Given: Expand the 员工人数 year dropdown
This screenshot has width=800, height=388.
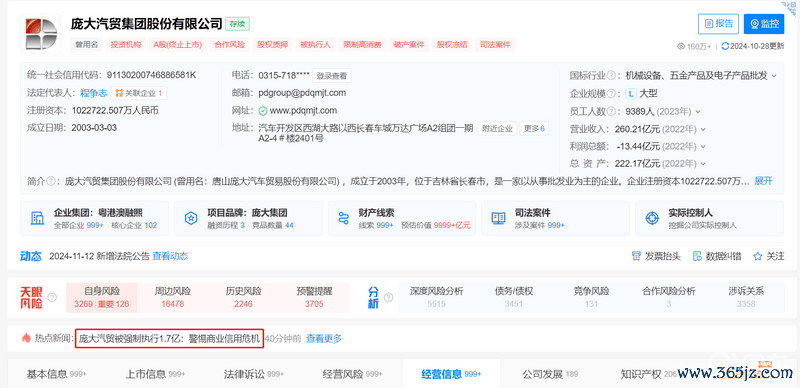Looking at the screenshot, I should 698,111.
